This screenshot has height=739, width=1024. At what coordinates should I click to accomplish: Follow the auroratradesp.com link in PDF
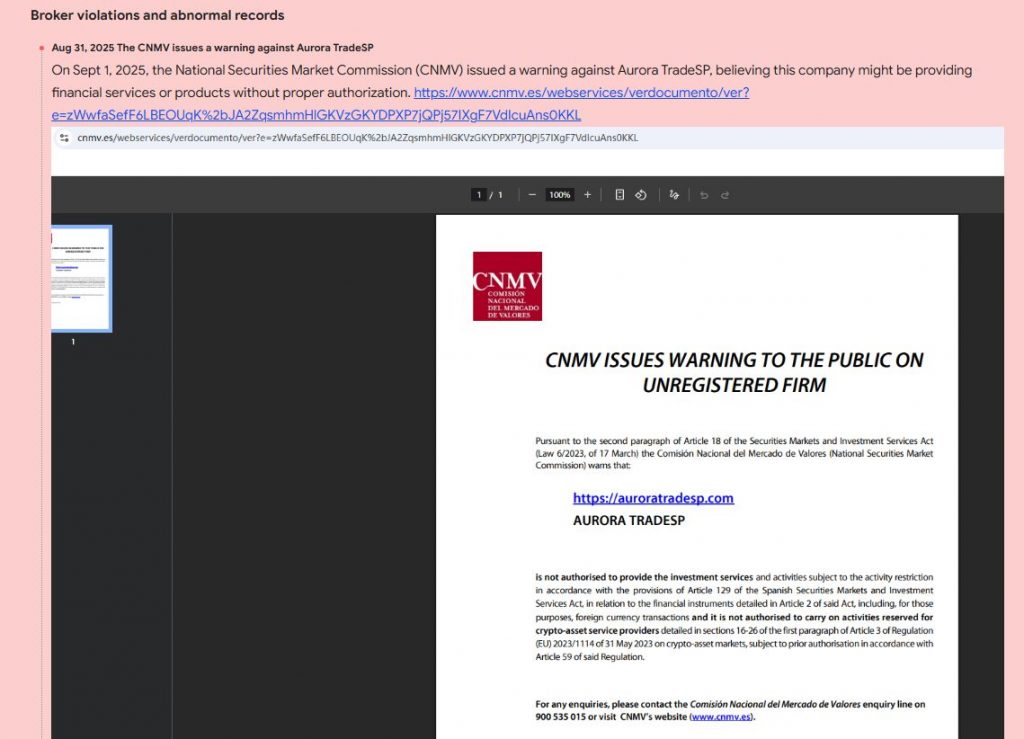coord(653,498)
